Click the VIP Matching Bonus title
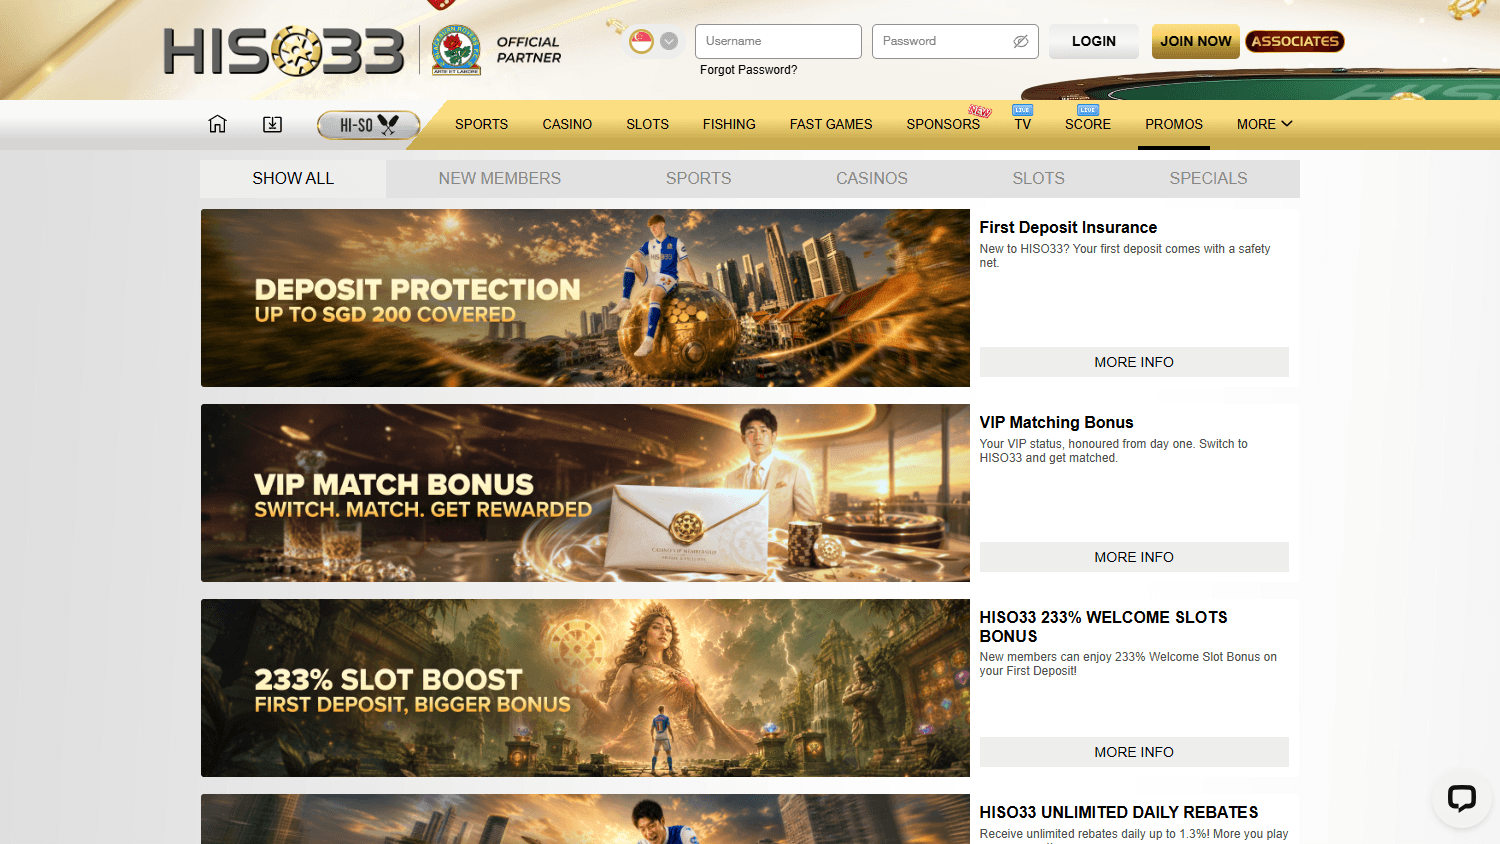Viewport: 1500px width, 844px height. coord(1056,423)
